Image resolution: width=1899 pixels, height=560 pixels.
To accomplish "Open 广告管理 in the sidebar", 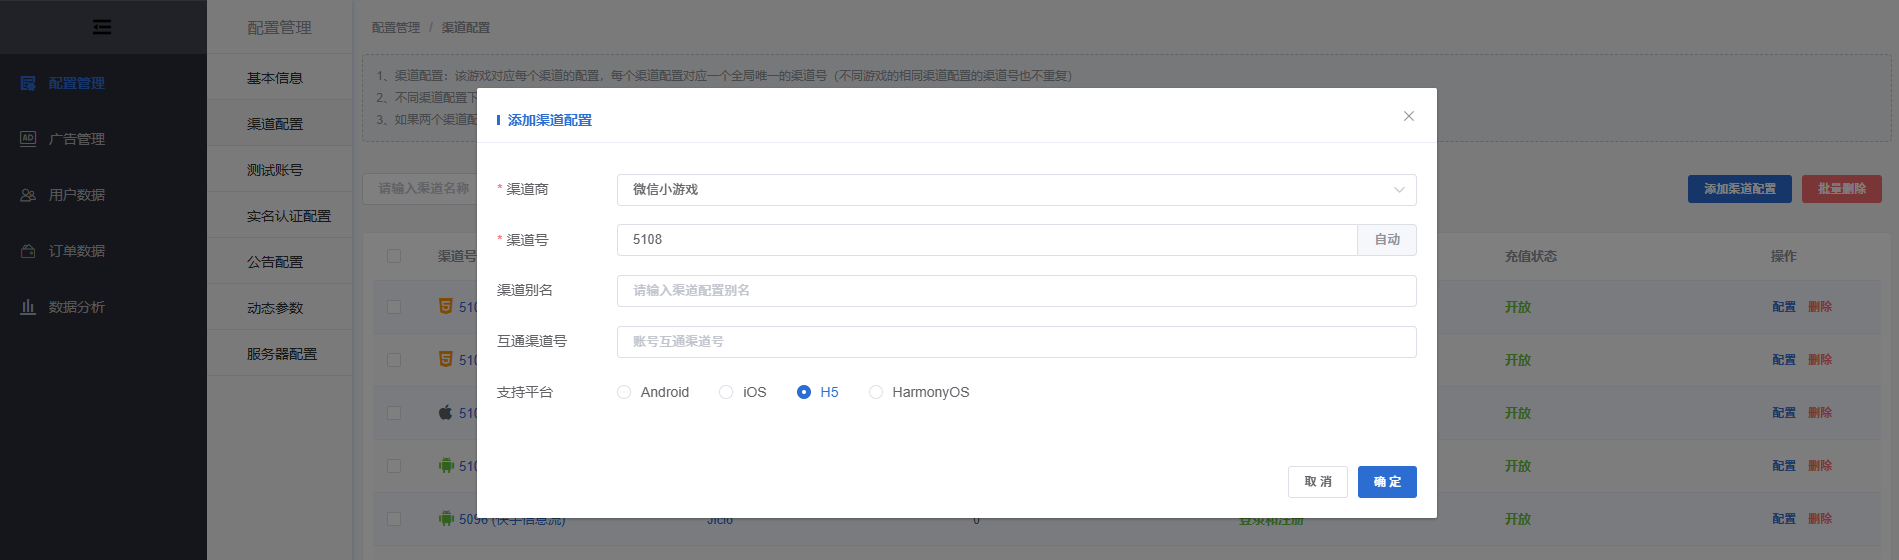I will [77, 139].
